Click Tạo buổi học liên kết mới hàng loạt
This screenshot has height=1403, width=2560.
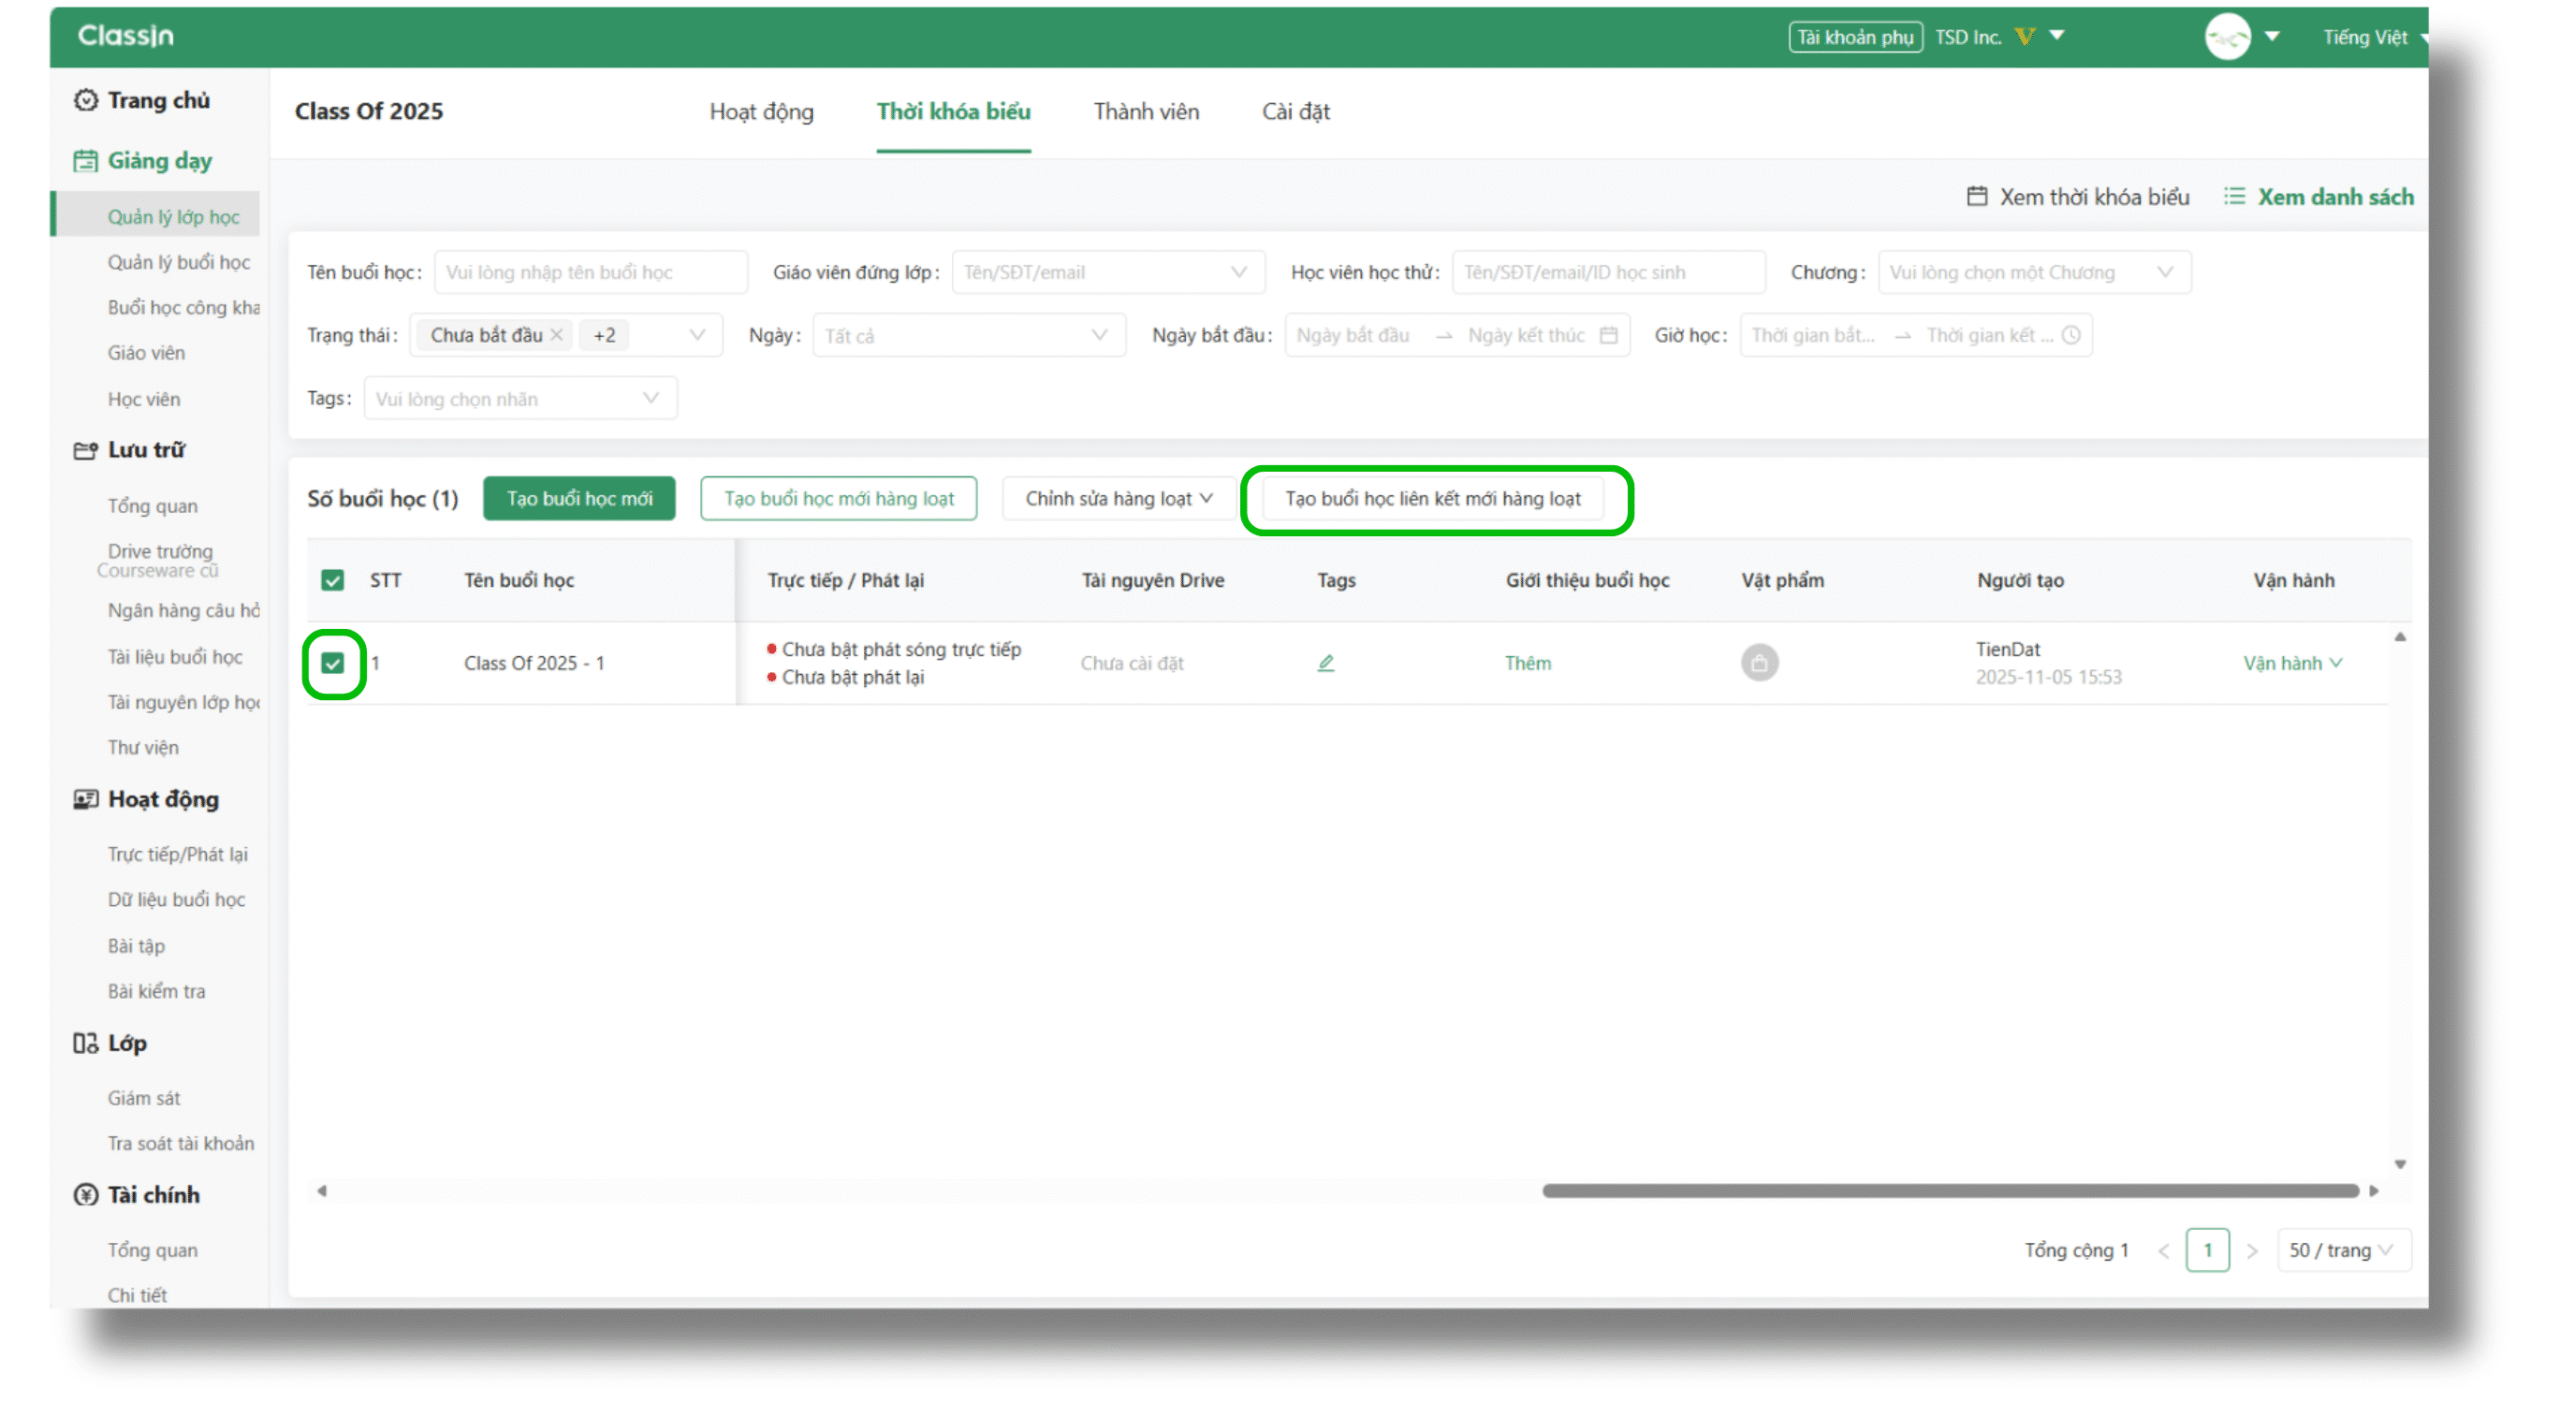click(x=1432, y=498)
